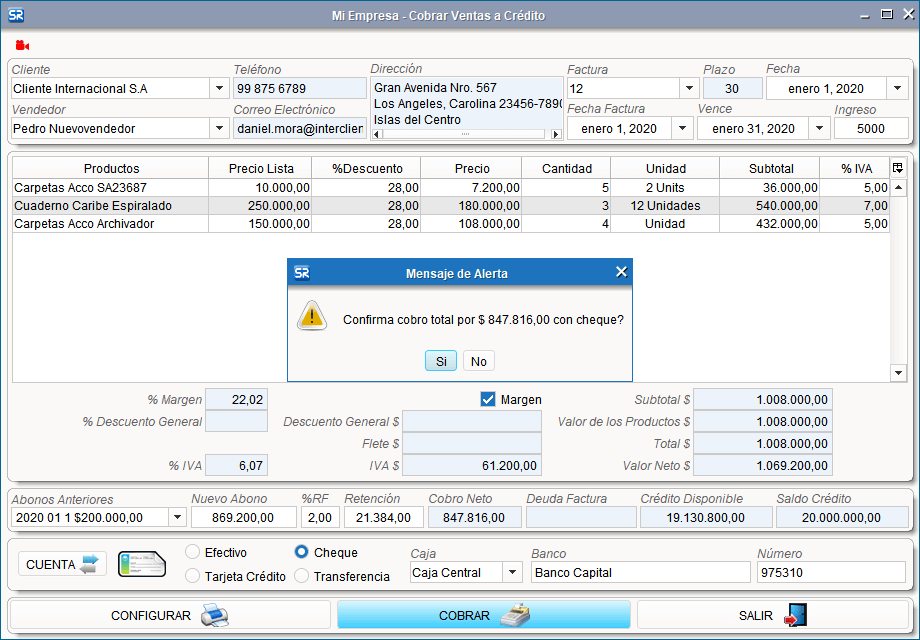Screen dimensions: 920x640
Task: Click the Cobro Neto value 847.816,00
Action: 474,517
